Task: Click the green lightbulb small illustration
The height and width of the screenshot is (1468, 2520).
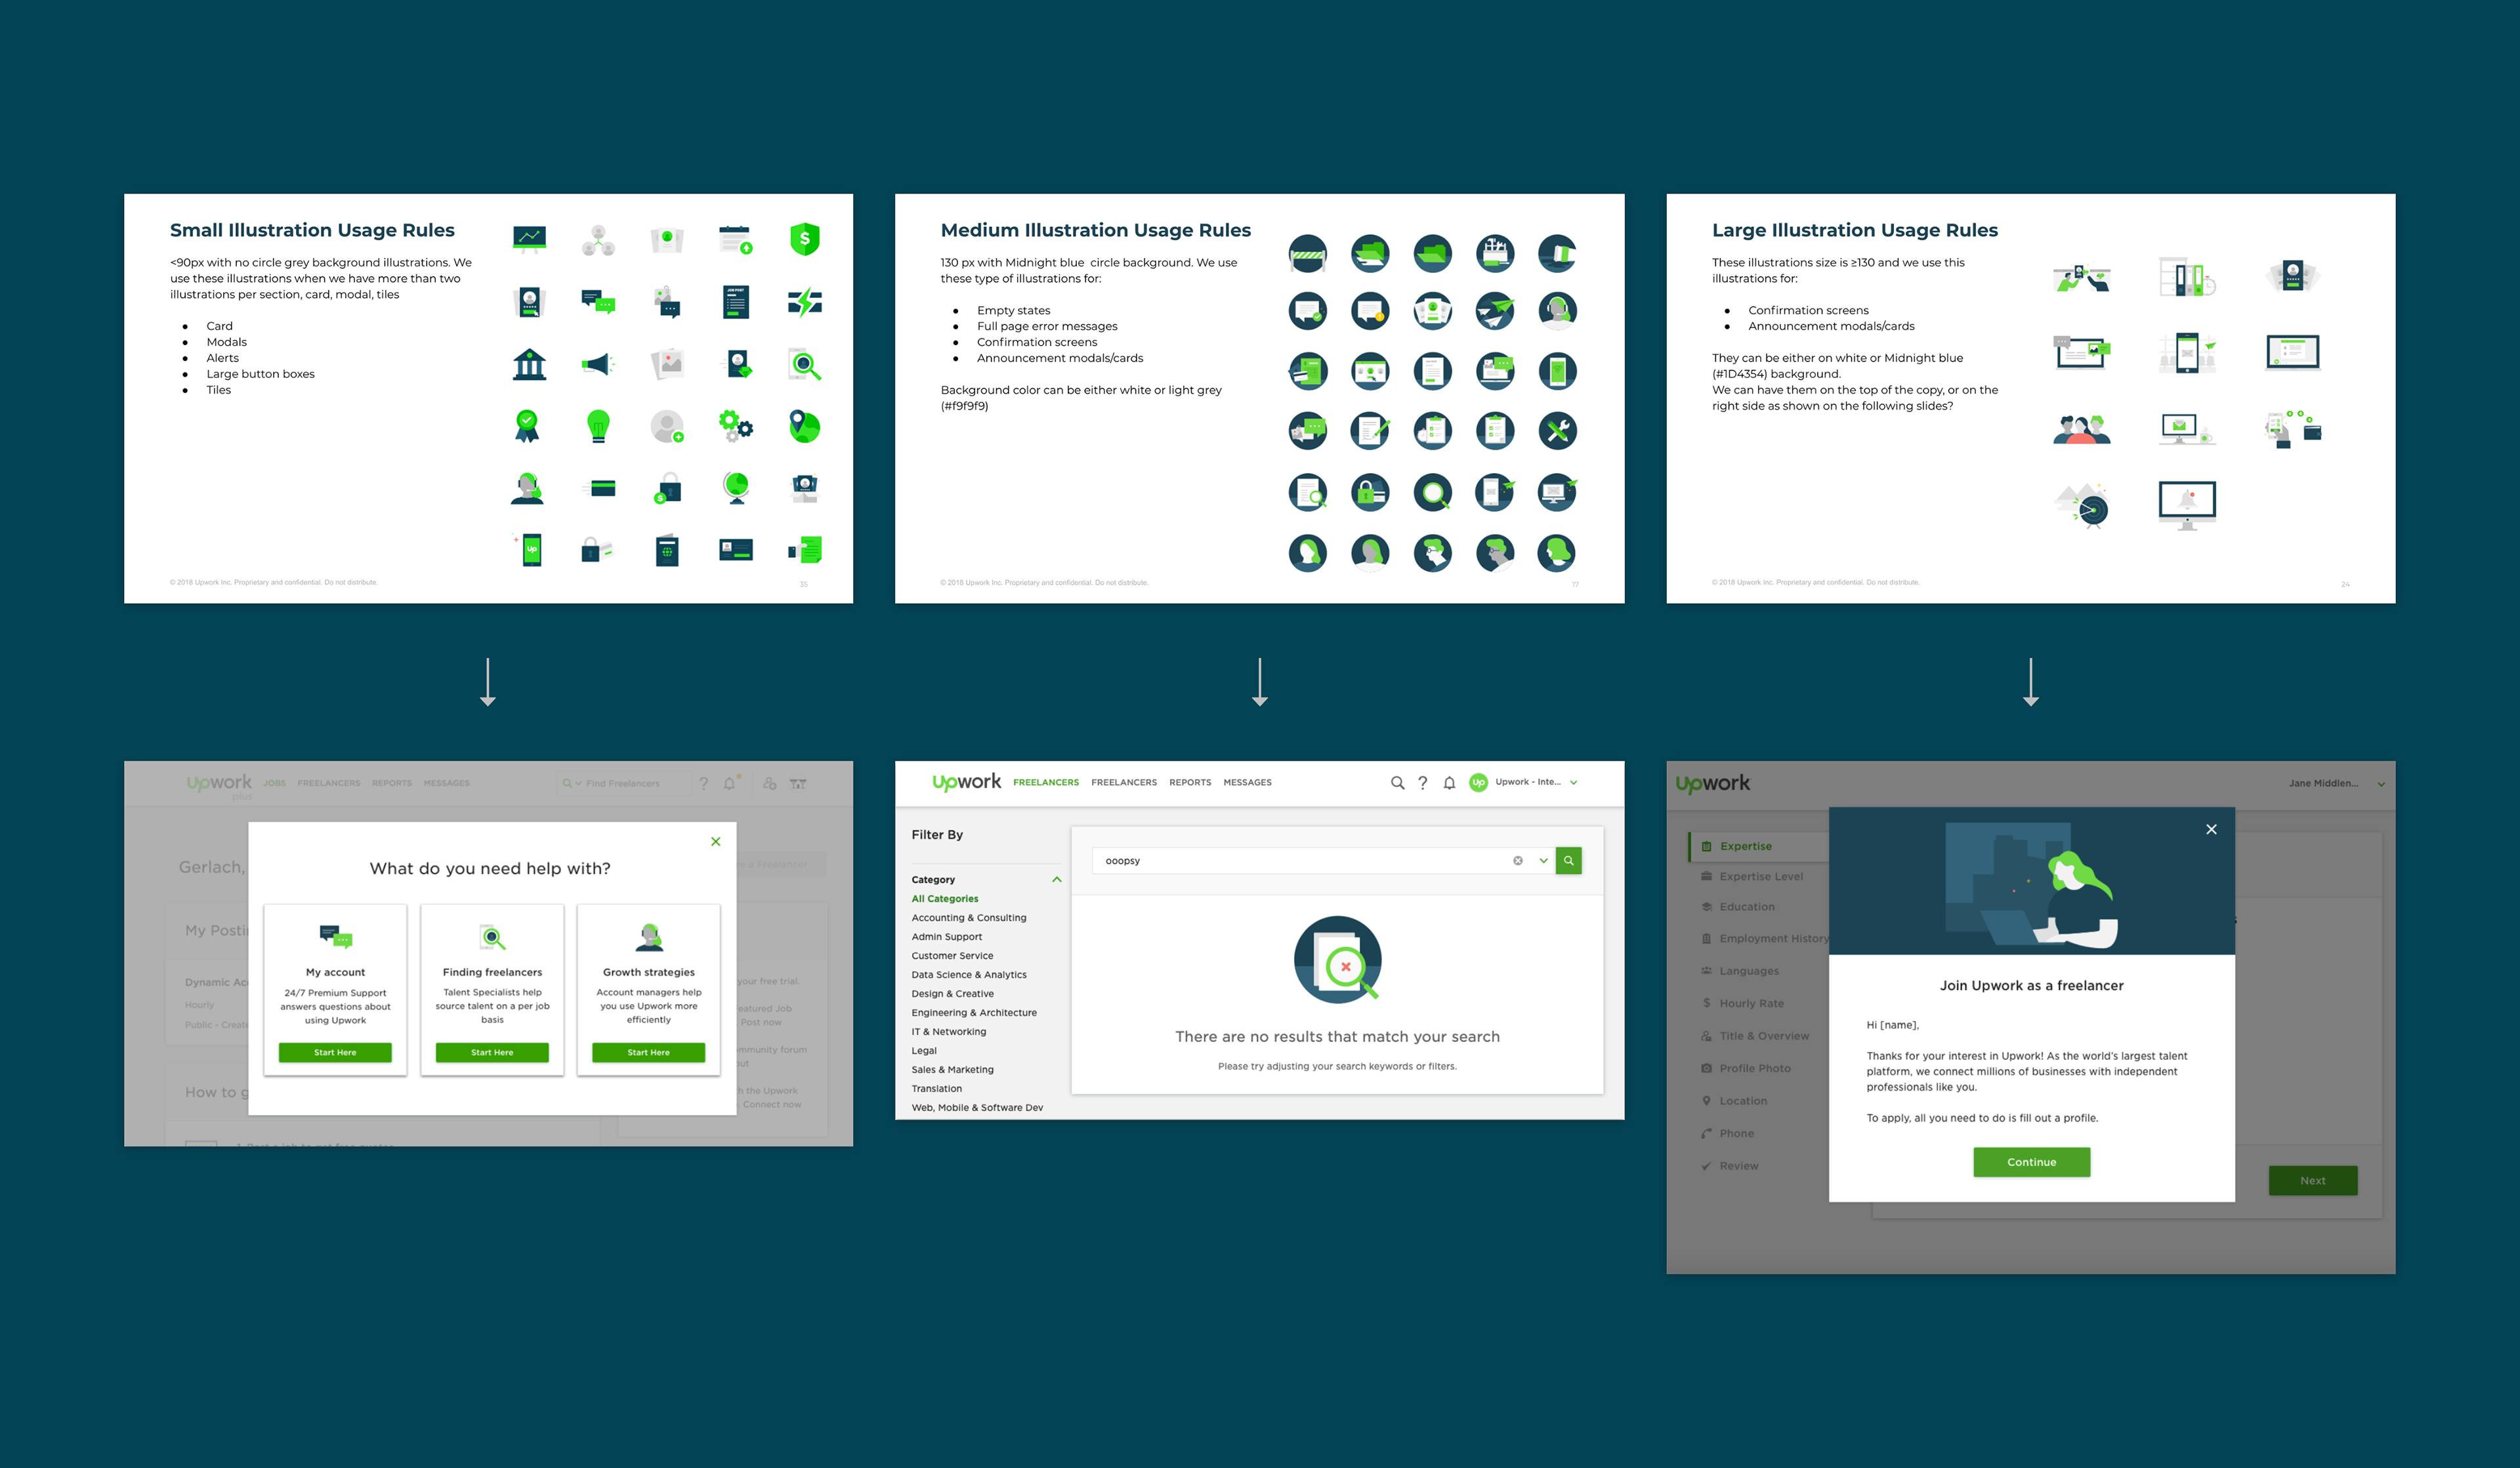Action: (x=598, y=426)
